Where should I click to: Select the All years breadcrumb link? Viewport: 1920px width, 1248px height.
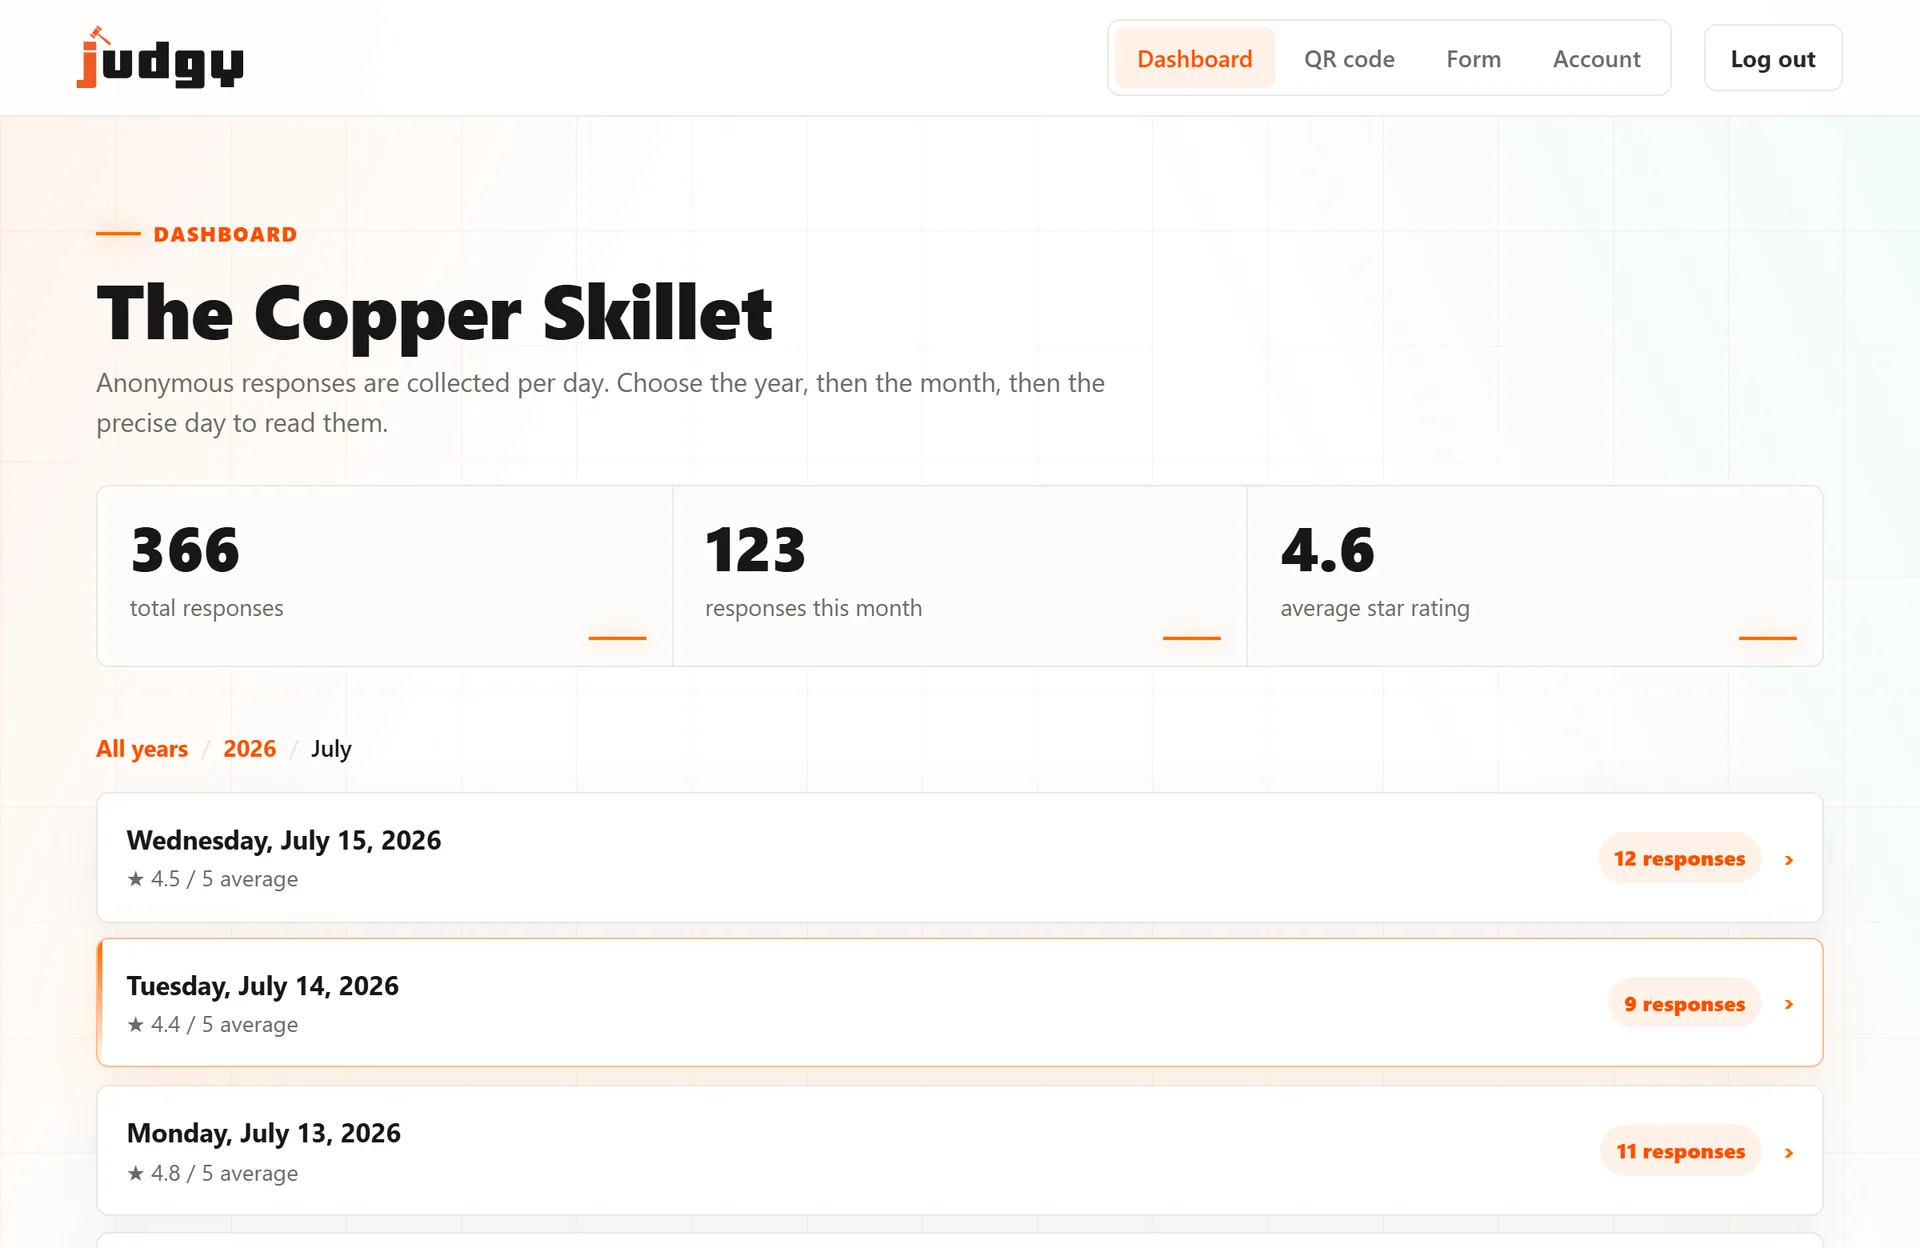[142, 749]
